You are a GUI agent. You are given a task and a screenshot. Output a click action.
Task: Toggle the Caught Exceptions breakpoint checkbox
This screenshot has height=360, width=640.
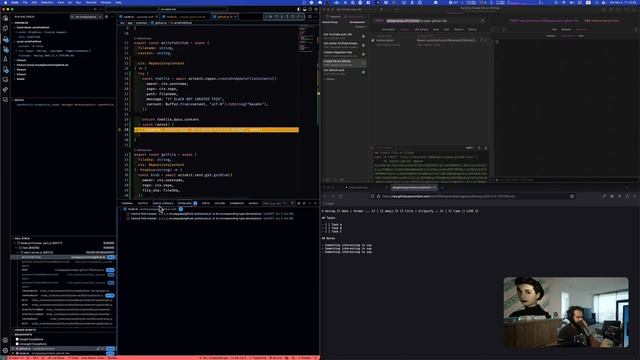tap(17, 339)
